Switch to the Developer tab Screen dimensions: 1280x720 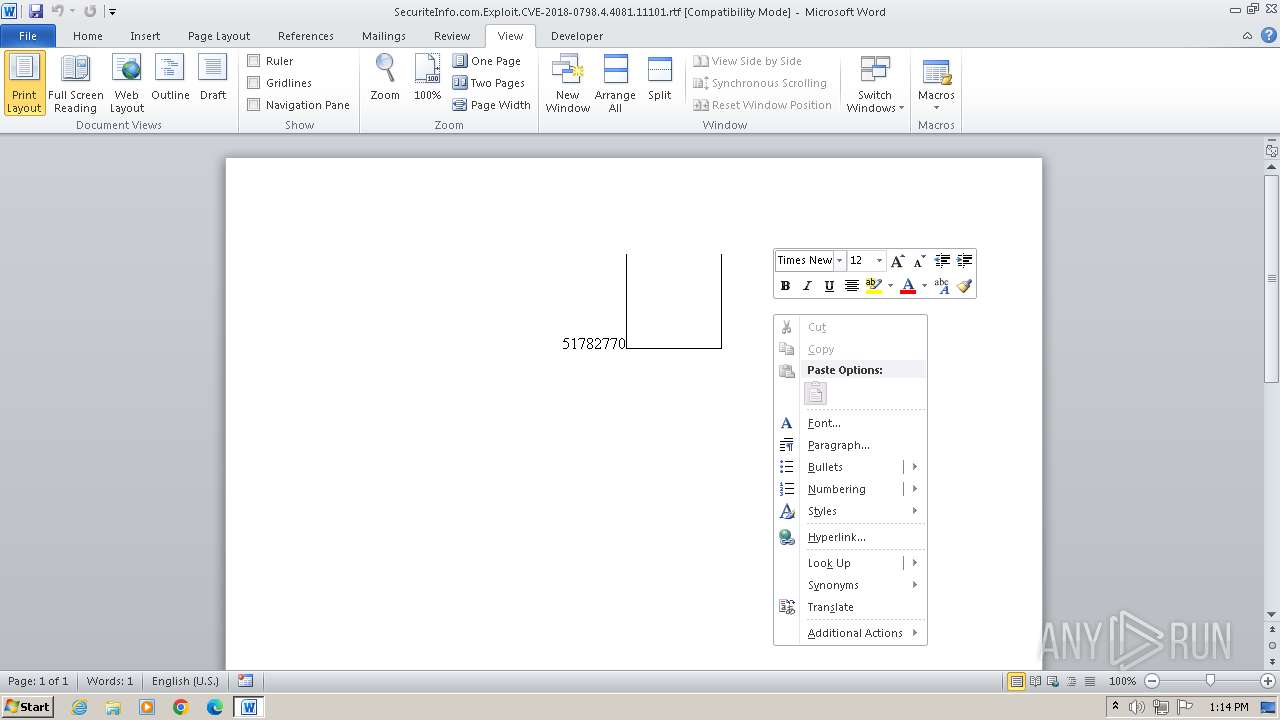click(577, 36)
